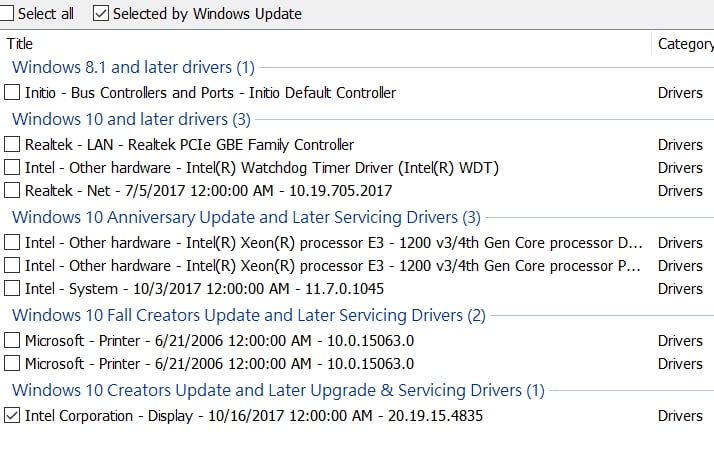Select Realtek PCIe GBE Family Controller checkbox

coord(12,144)
